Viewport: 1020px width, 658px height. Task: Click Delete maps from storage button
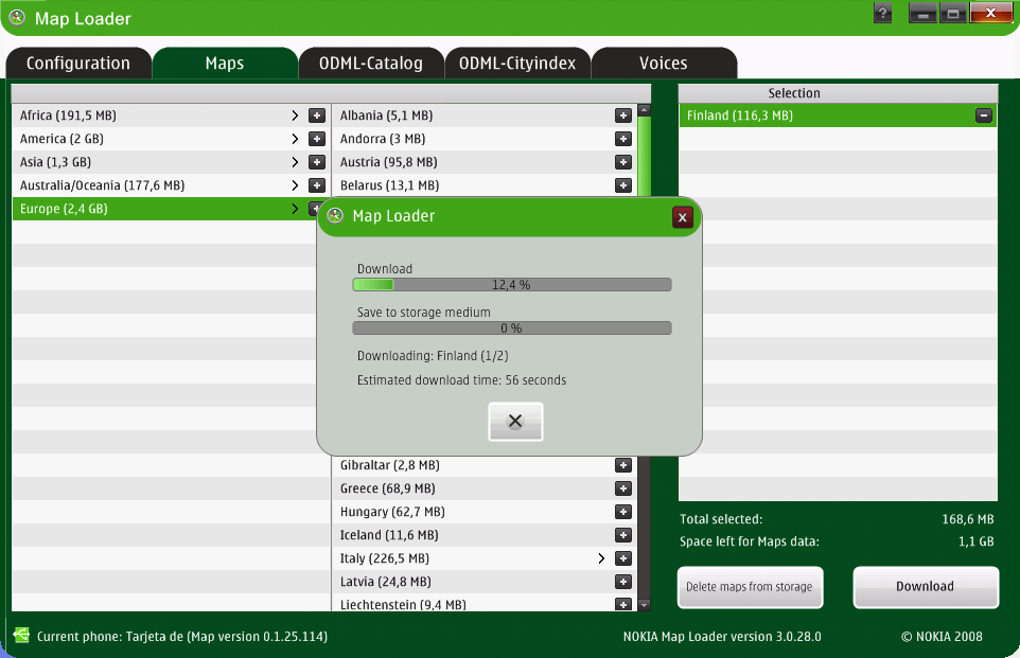pyautogui.click(x=750, y=587)
